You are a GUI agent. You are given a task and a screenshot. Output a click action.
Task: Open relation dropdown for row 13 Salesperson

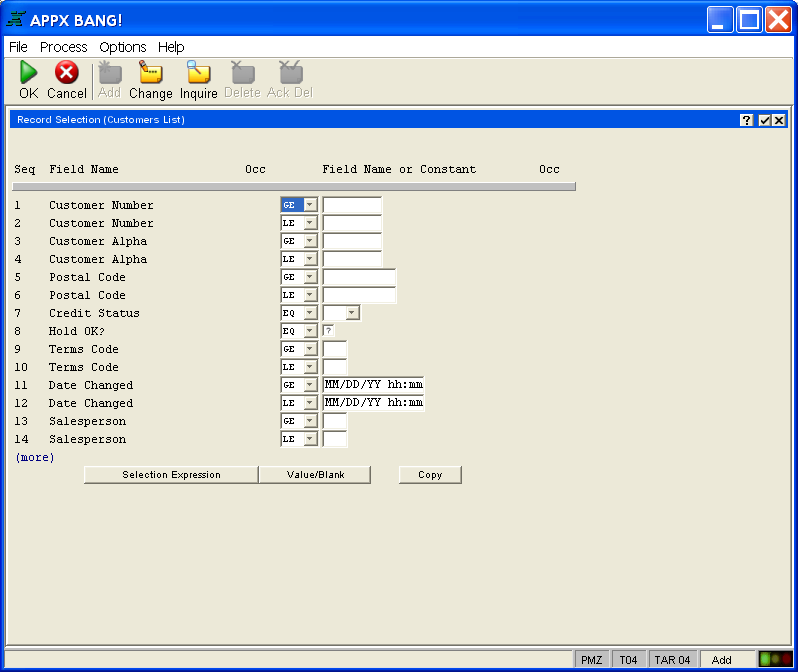310,421
